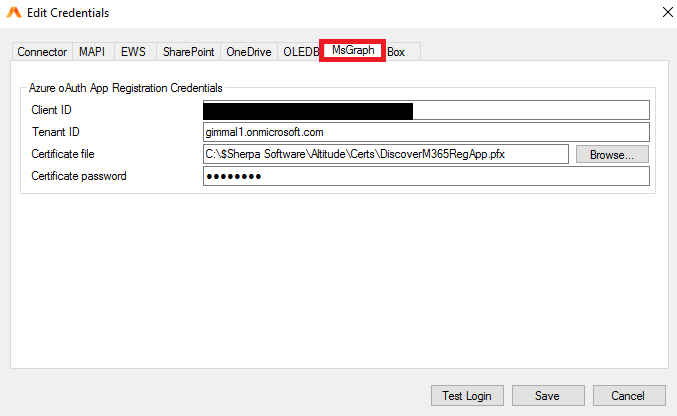Select the MsGraph tab
This screenshot has height=416, width=677.
(353, 51)
